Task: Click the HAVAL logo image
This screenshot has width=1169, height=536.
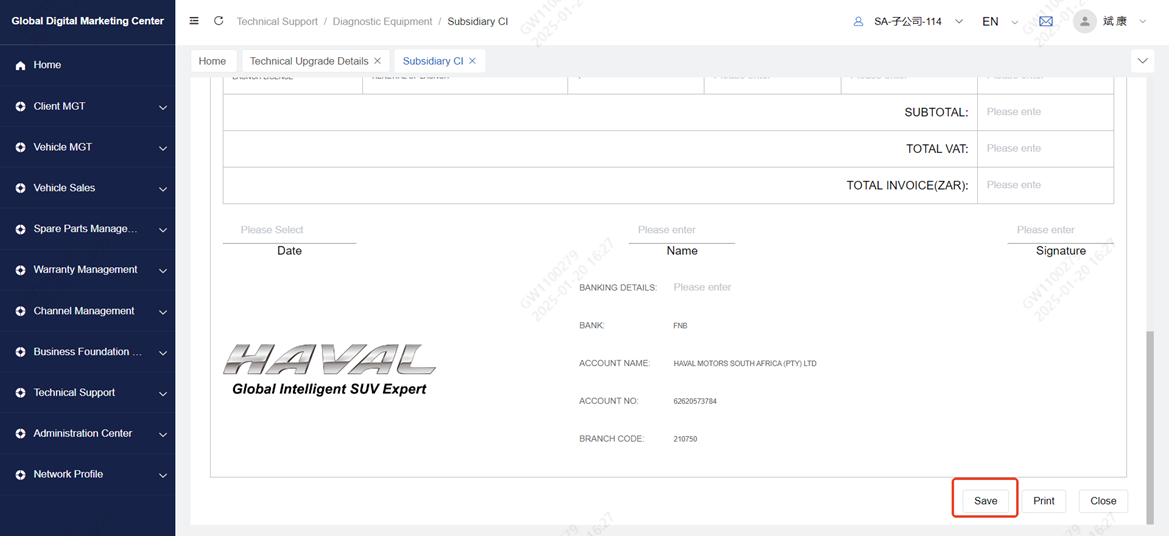Action: (329, 369)
